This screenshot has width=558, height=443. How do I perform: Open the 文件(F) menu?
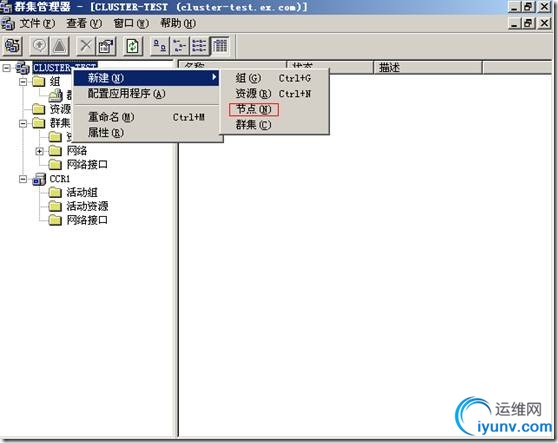point(37,23)
